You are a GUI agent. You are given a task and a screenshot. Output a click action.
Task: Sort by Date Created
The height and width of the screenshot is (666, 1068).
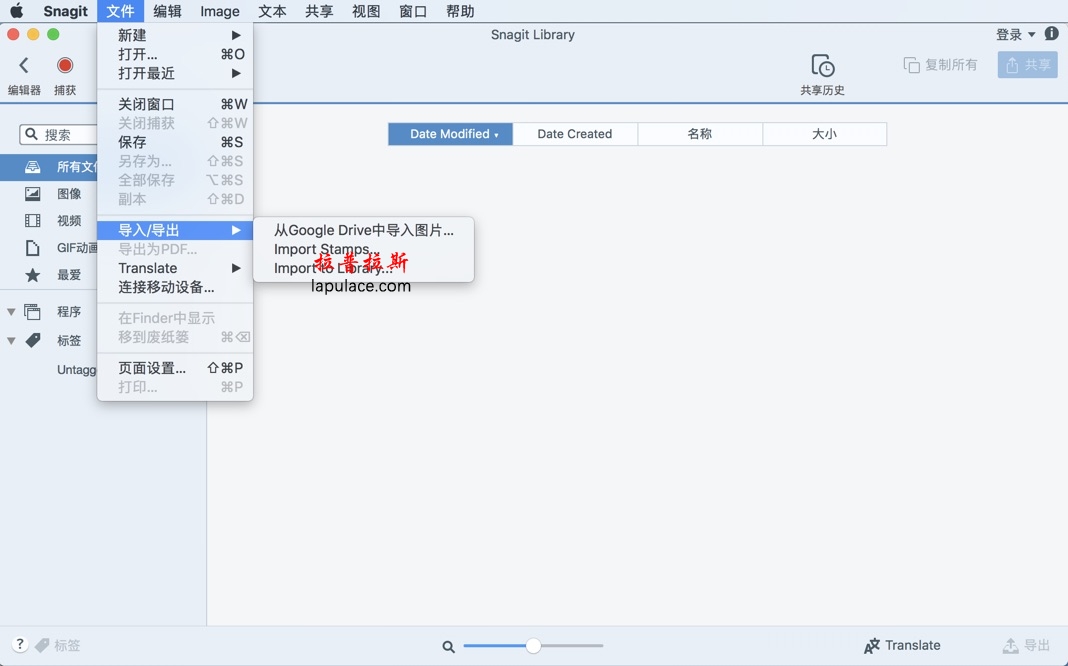[x=575, y=134]
